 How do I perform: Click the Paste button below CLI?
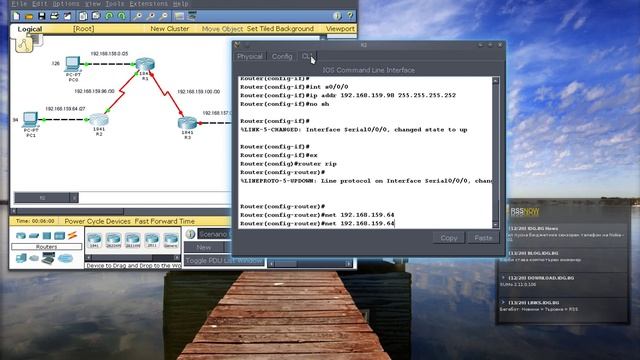point(483,238)
